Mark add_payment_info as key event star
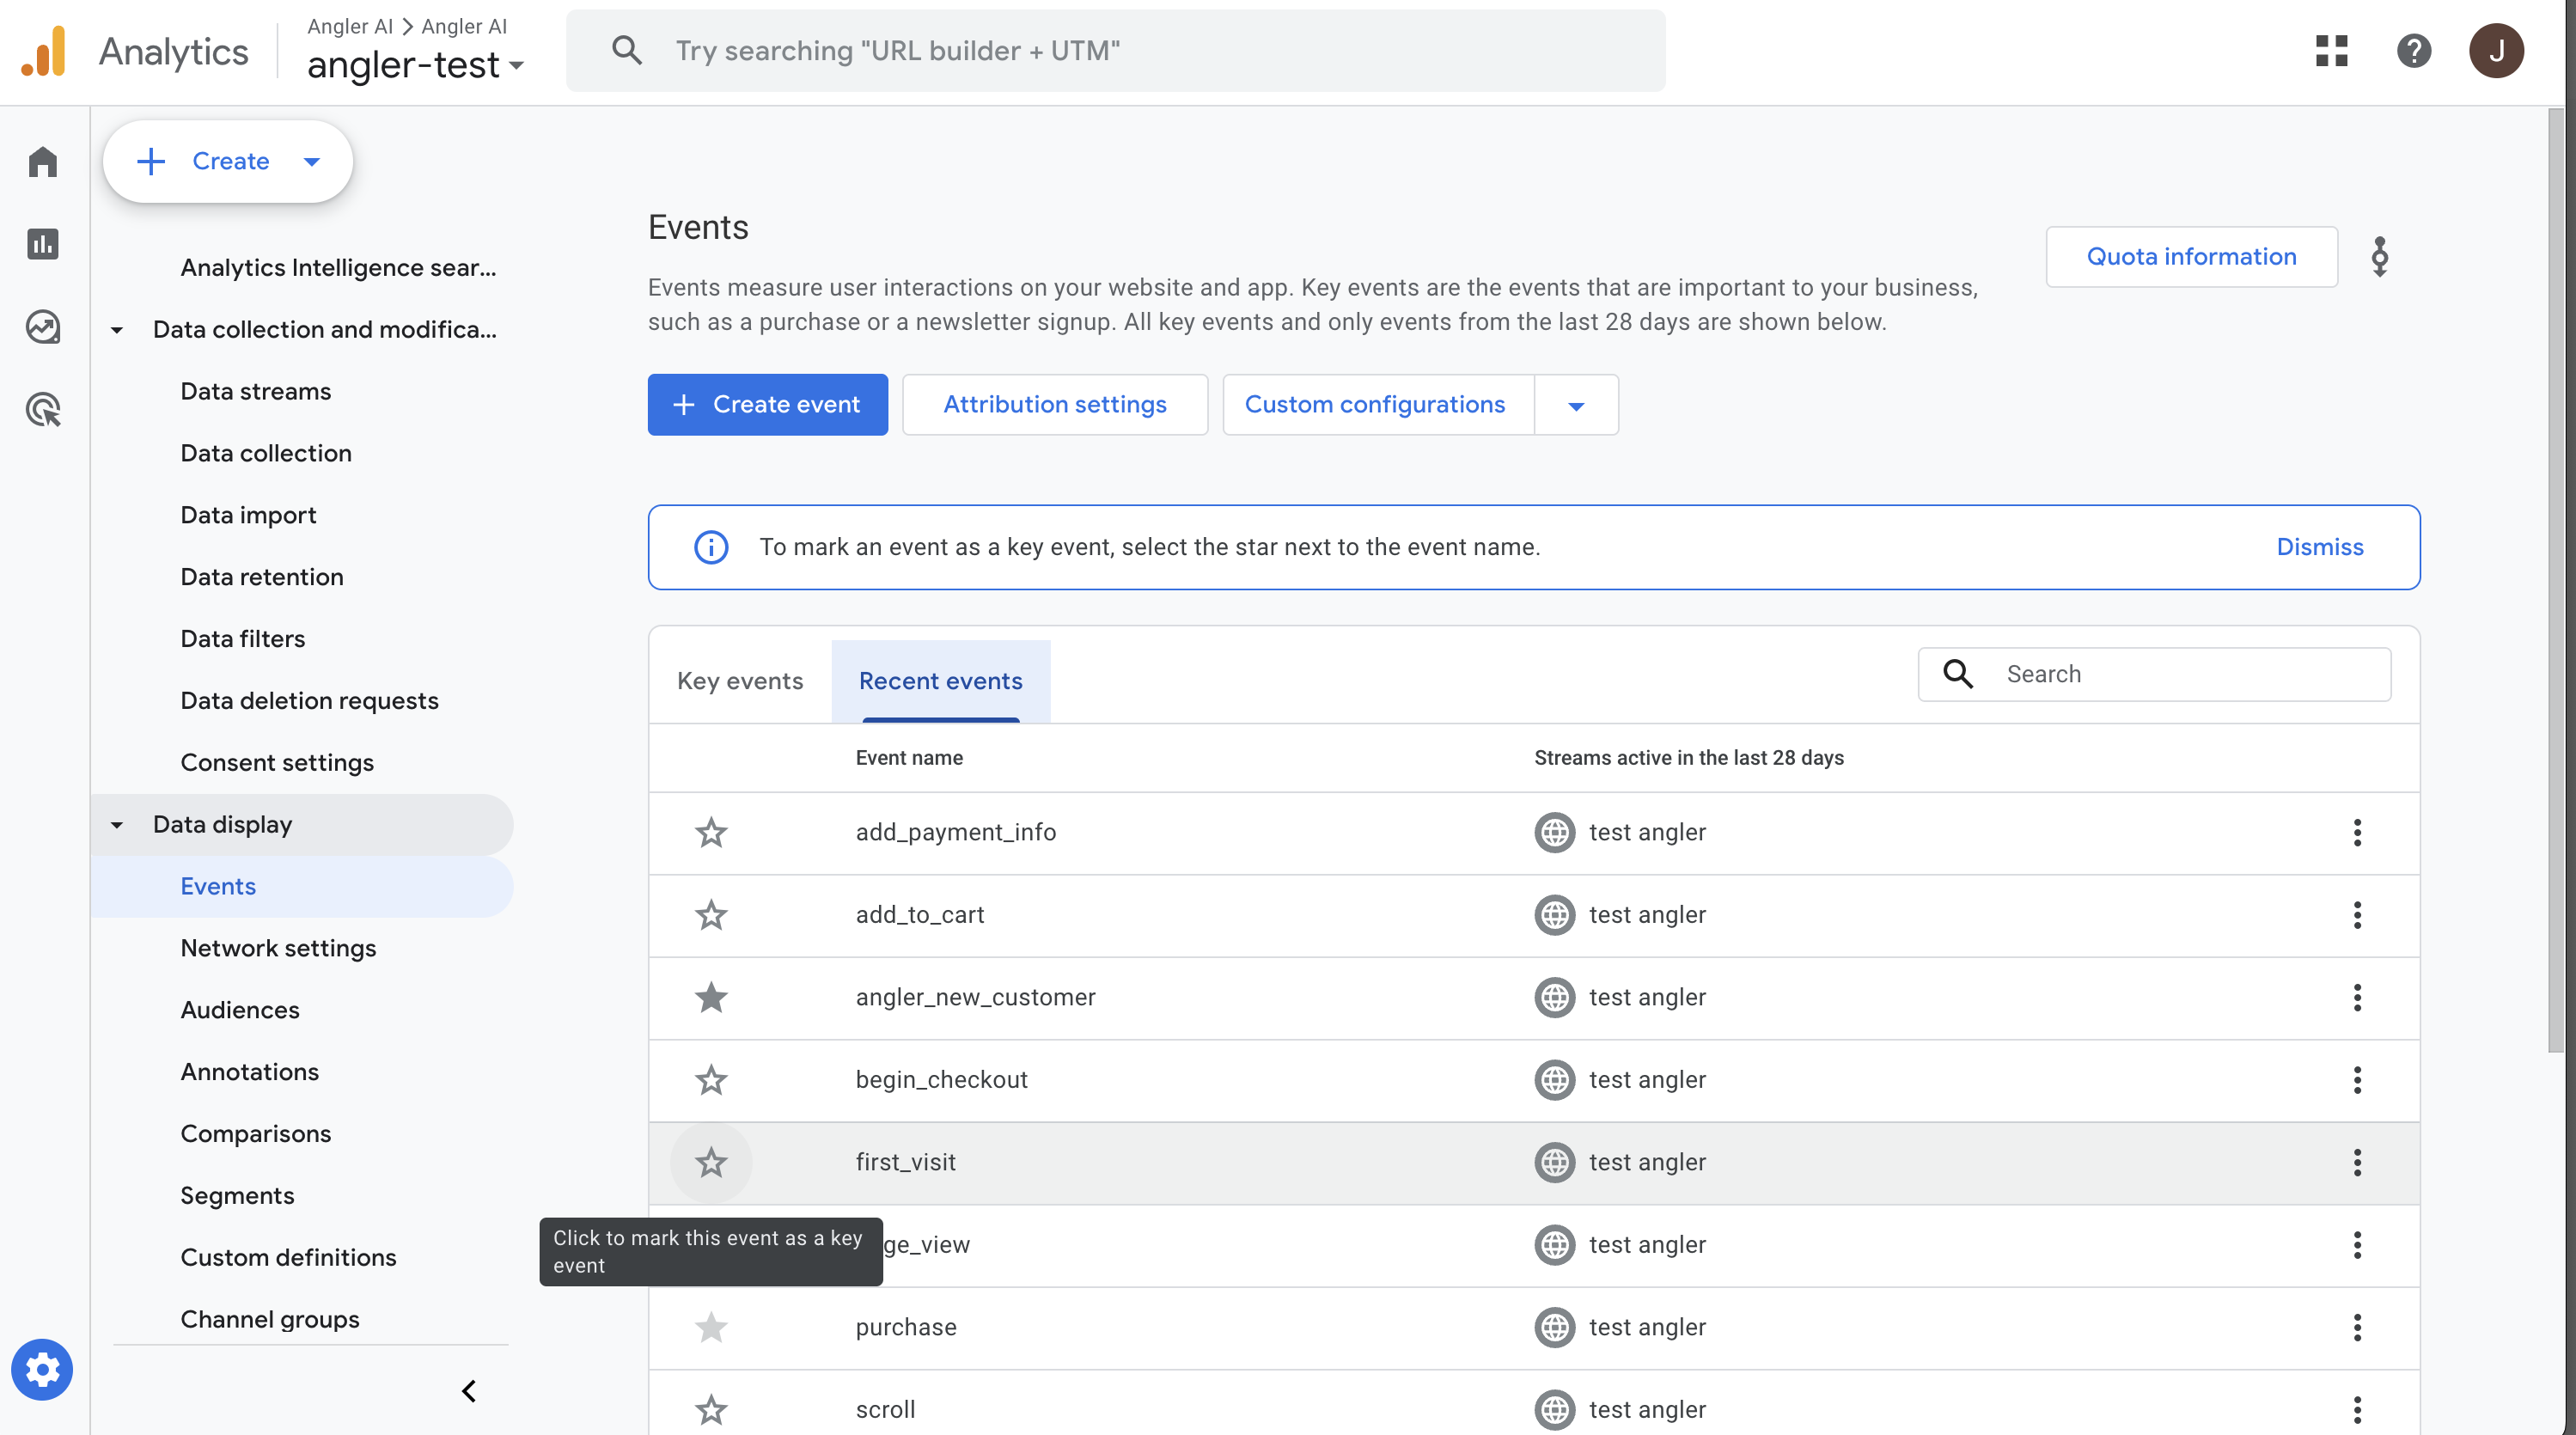This screenshot has height=1435, width=2576. [711, 833]
